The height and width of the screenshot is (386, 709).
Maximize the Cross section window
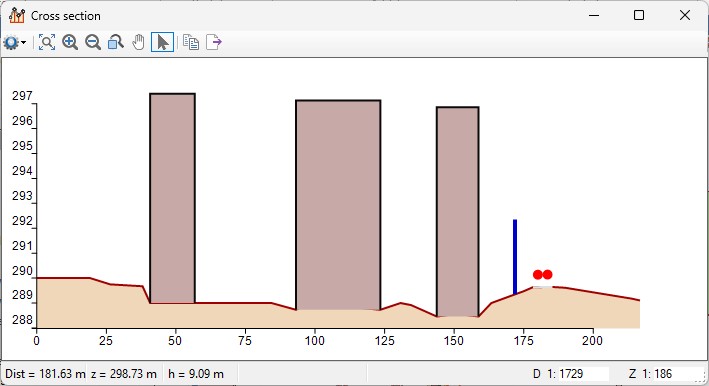click(639, 15)
